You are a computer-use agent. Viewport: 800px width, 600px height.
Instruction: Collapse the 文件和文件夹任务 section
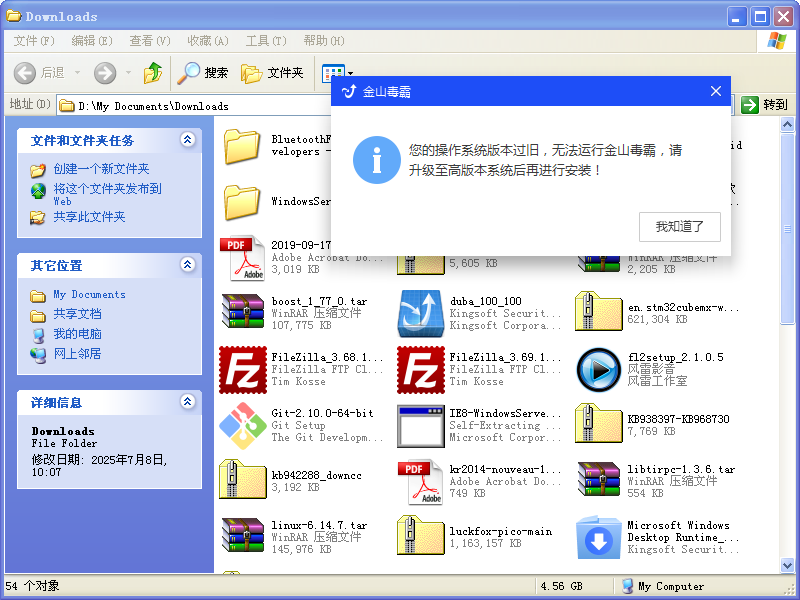click(x=188, y=139)
